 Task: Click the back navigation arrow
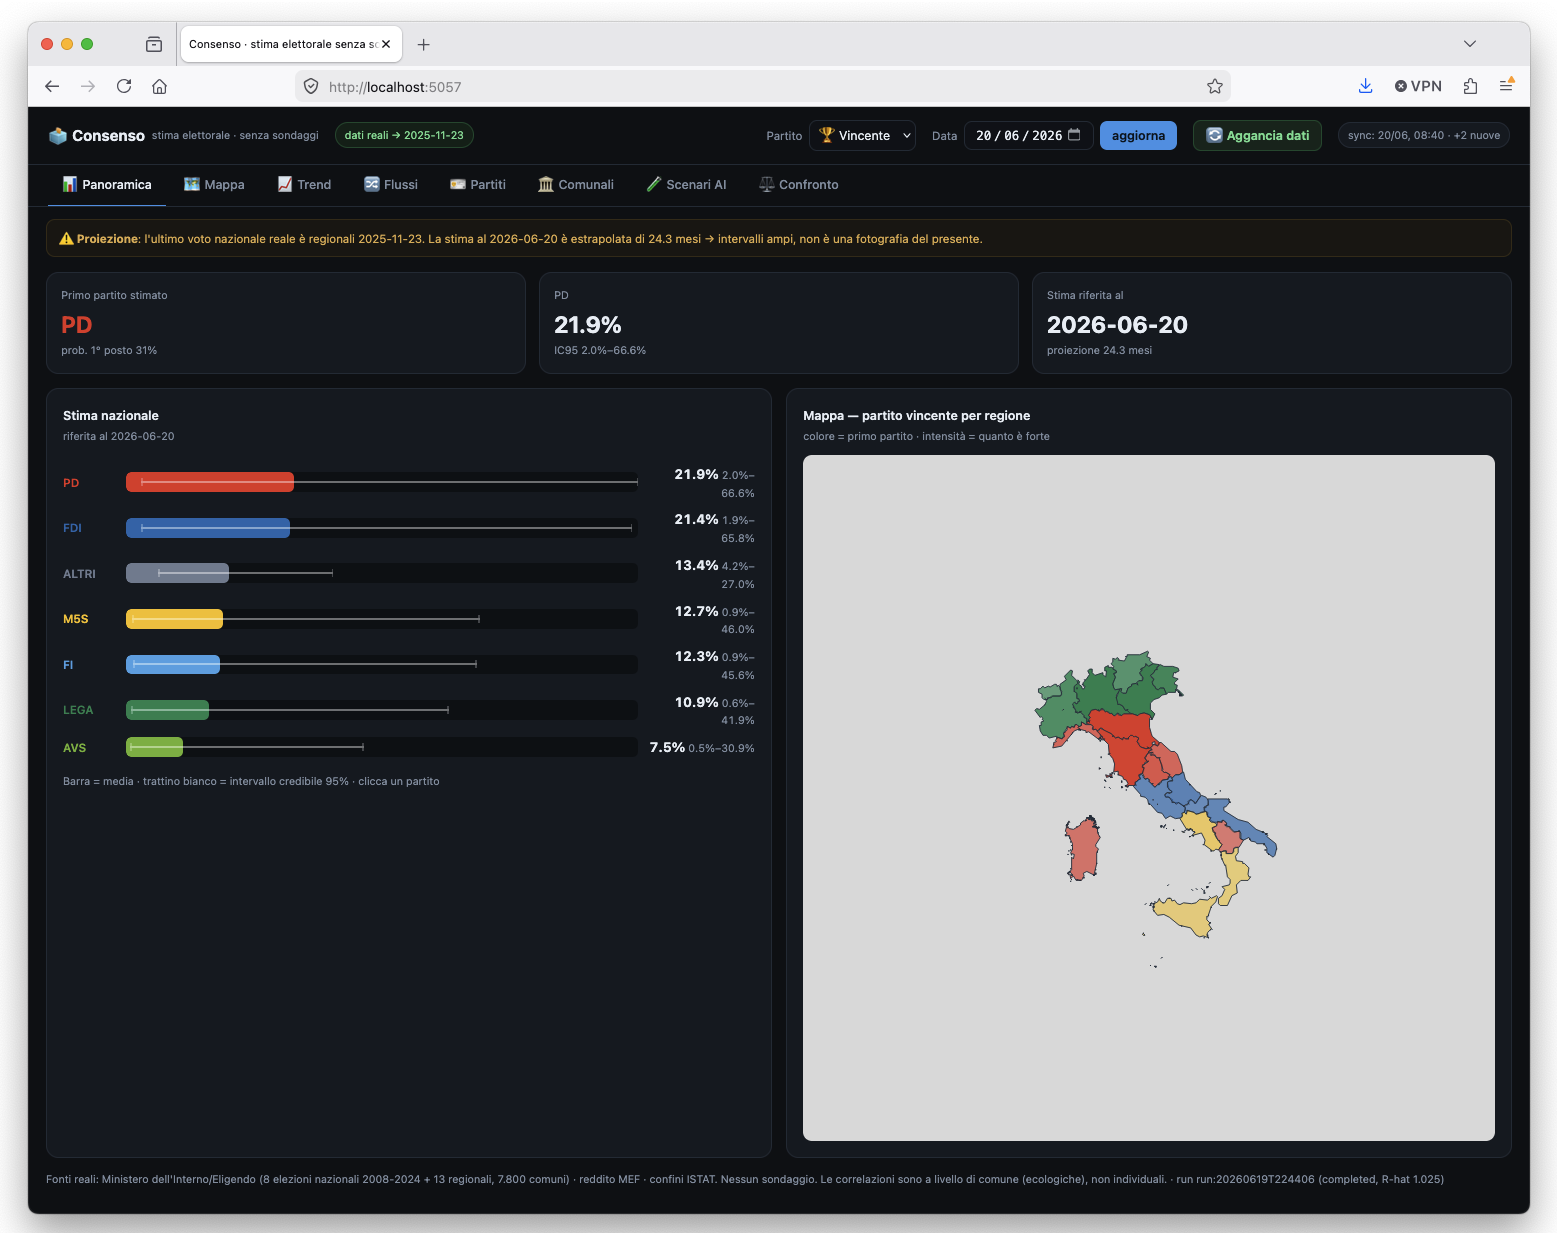click(x=52, y=87)
